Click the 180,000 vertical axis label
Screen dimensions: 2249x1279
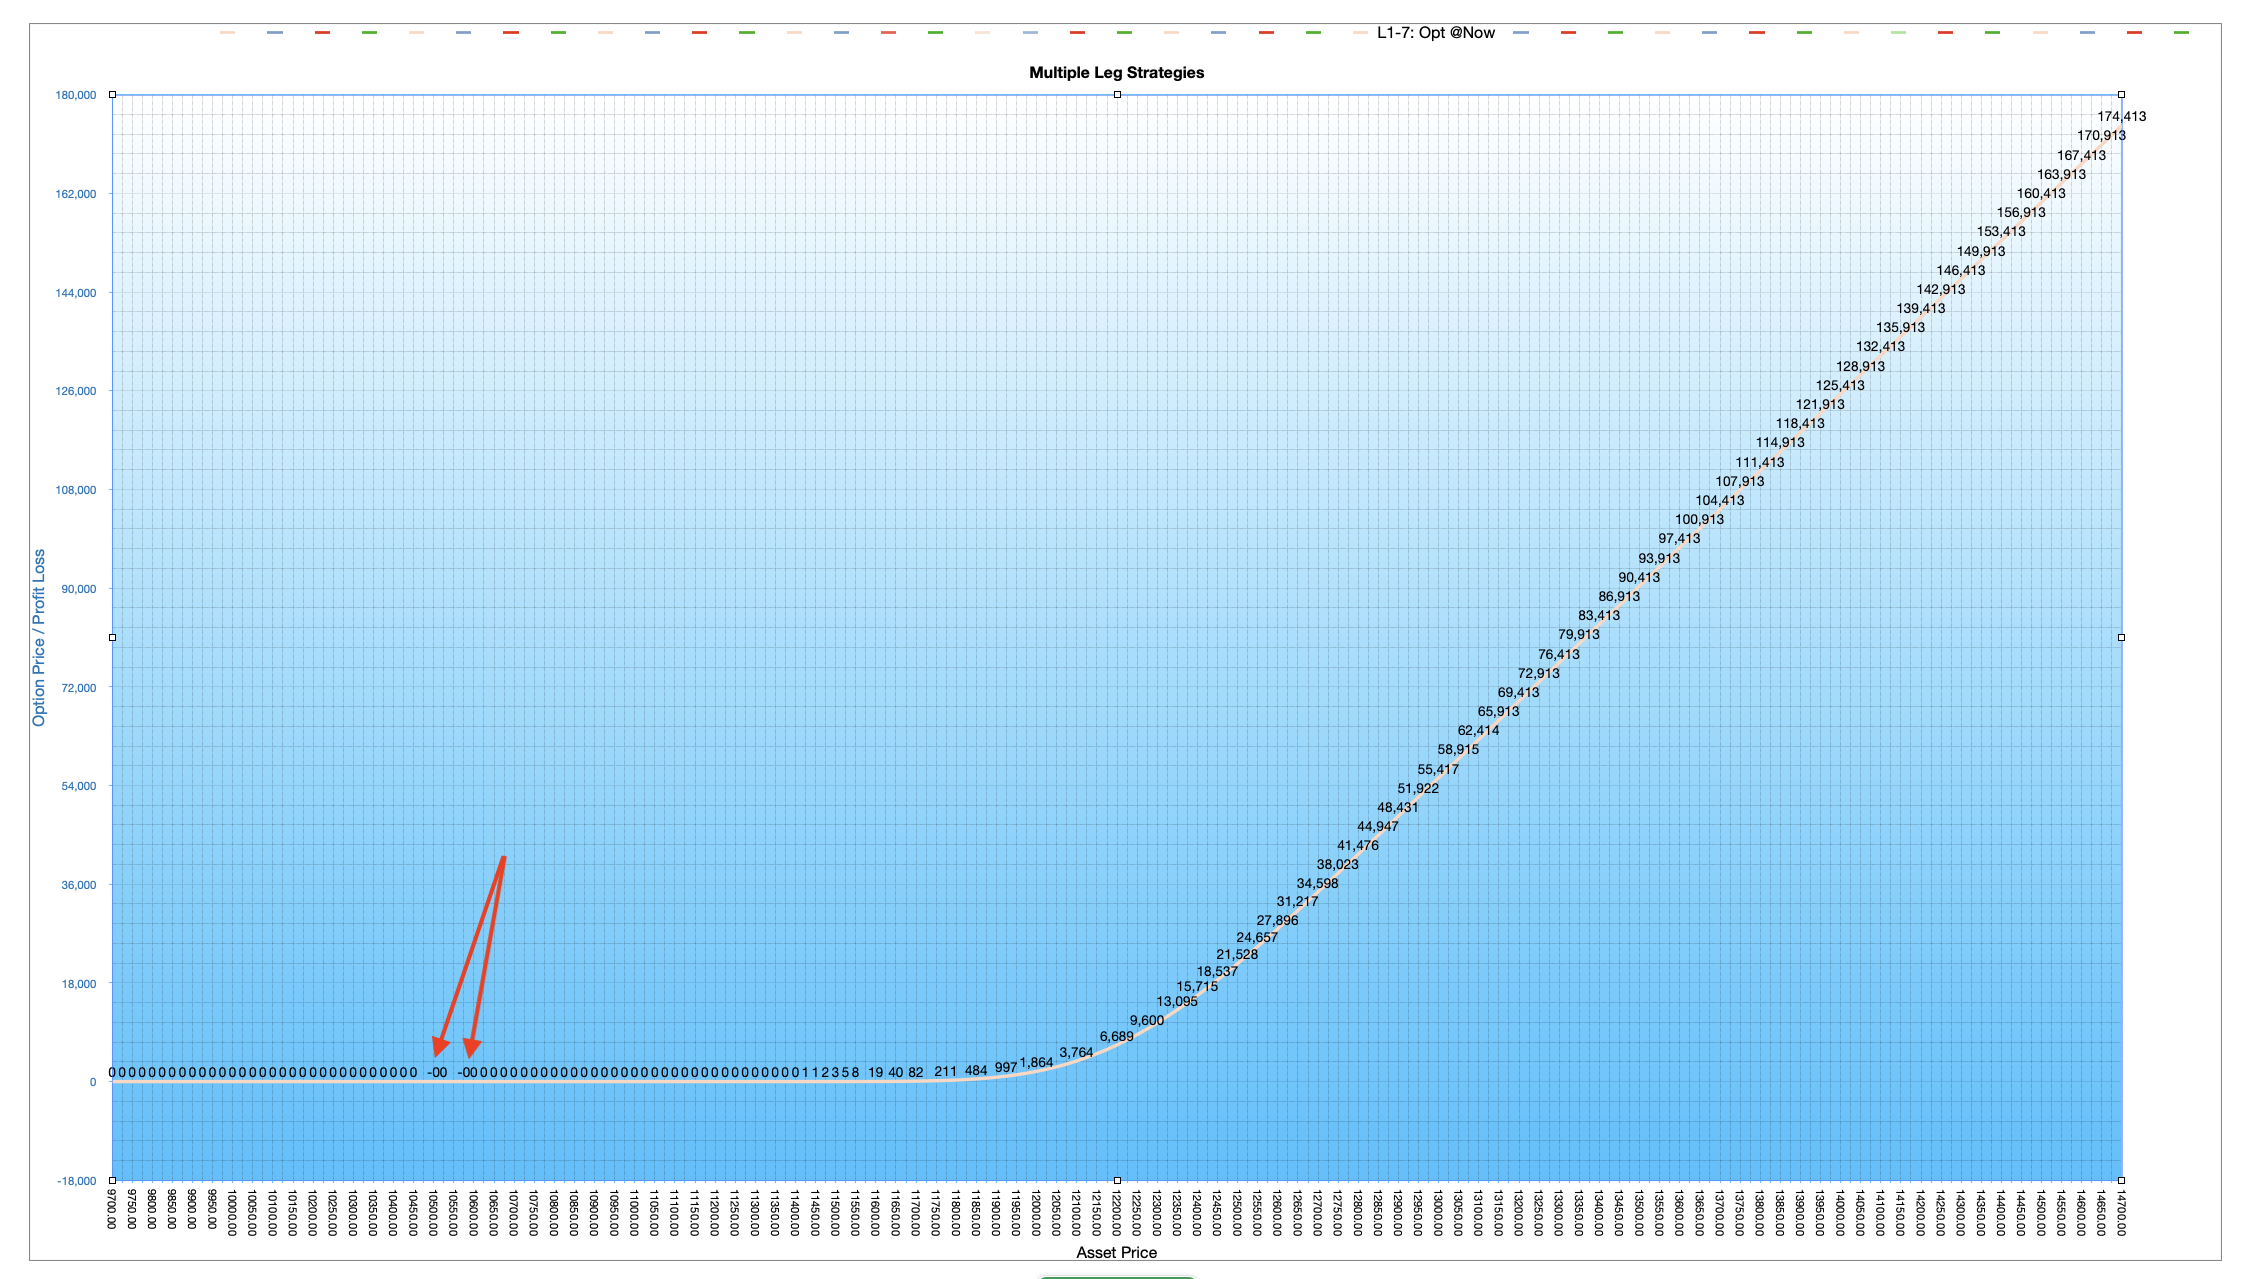click(x=76, y=95)
